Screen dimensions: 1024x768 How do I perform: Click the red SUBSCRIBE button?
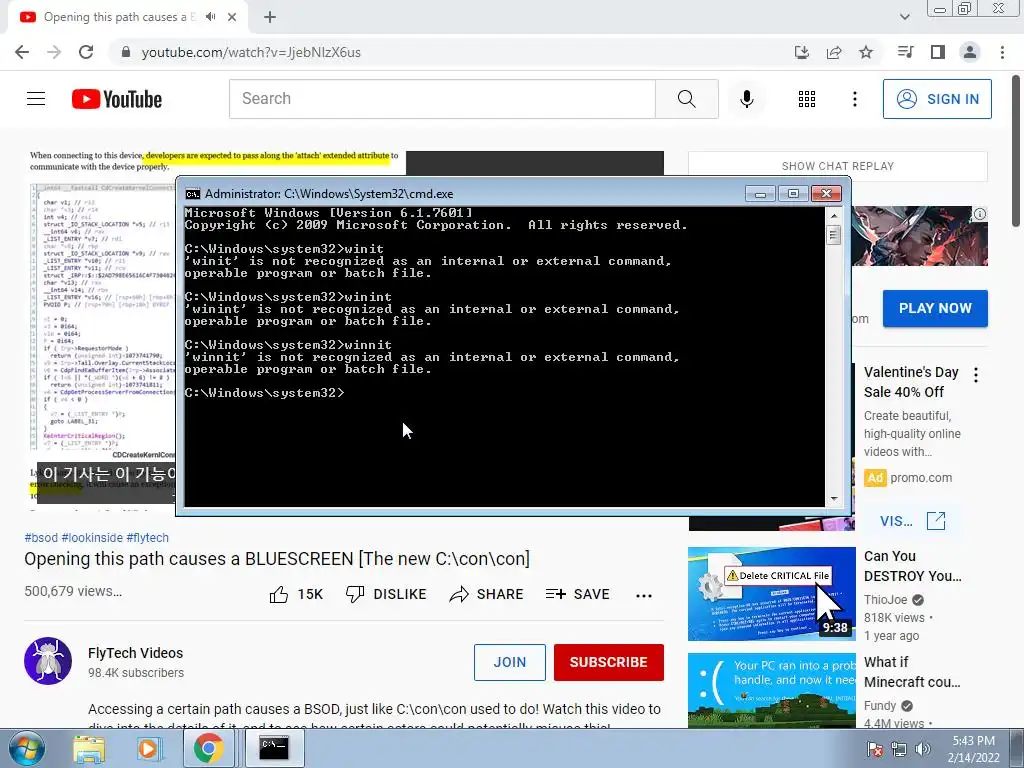click(x=609, y=662)
